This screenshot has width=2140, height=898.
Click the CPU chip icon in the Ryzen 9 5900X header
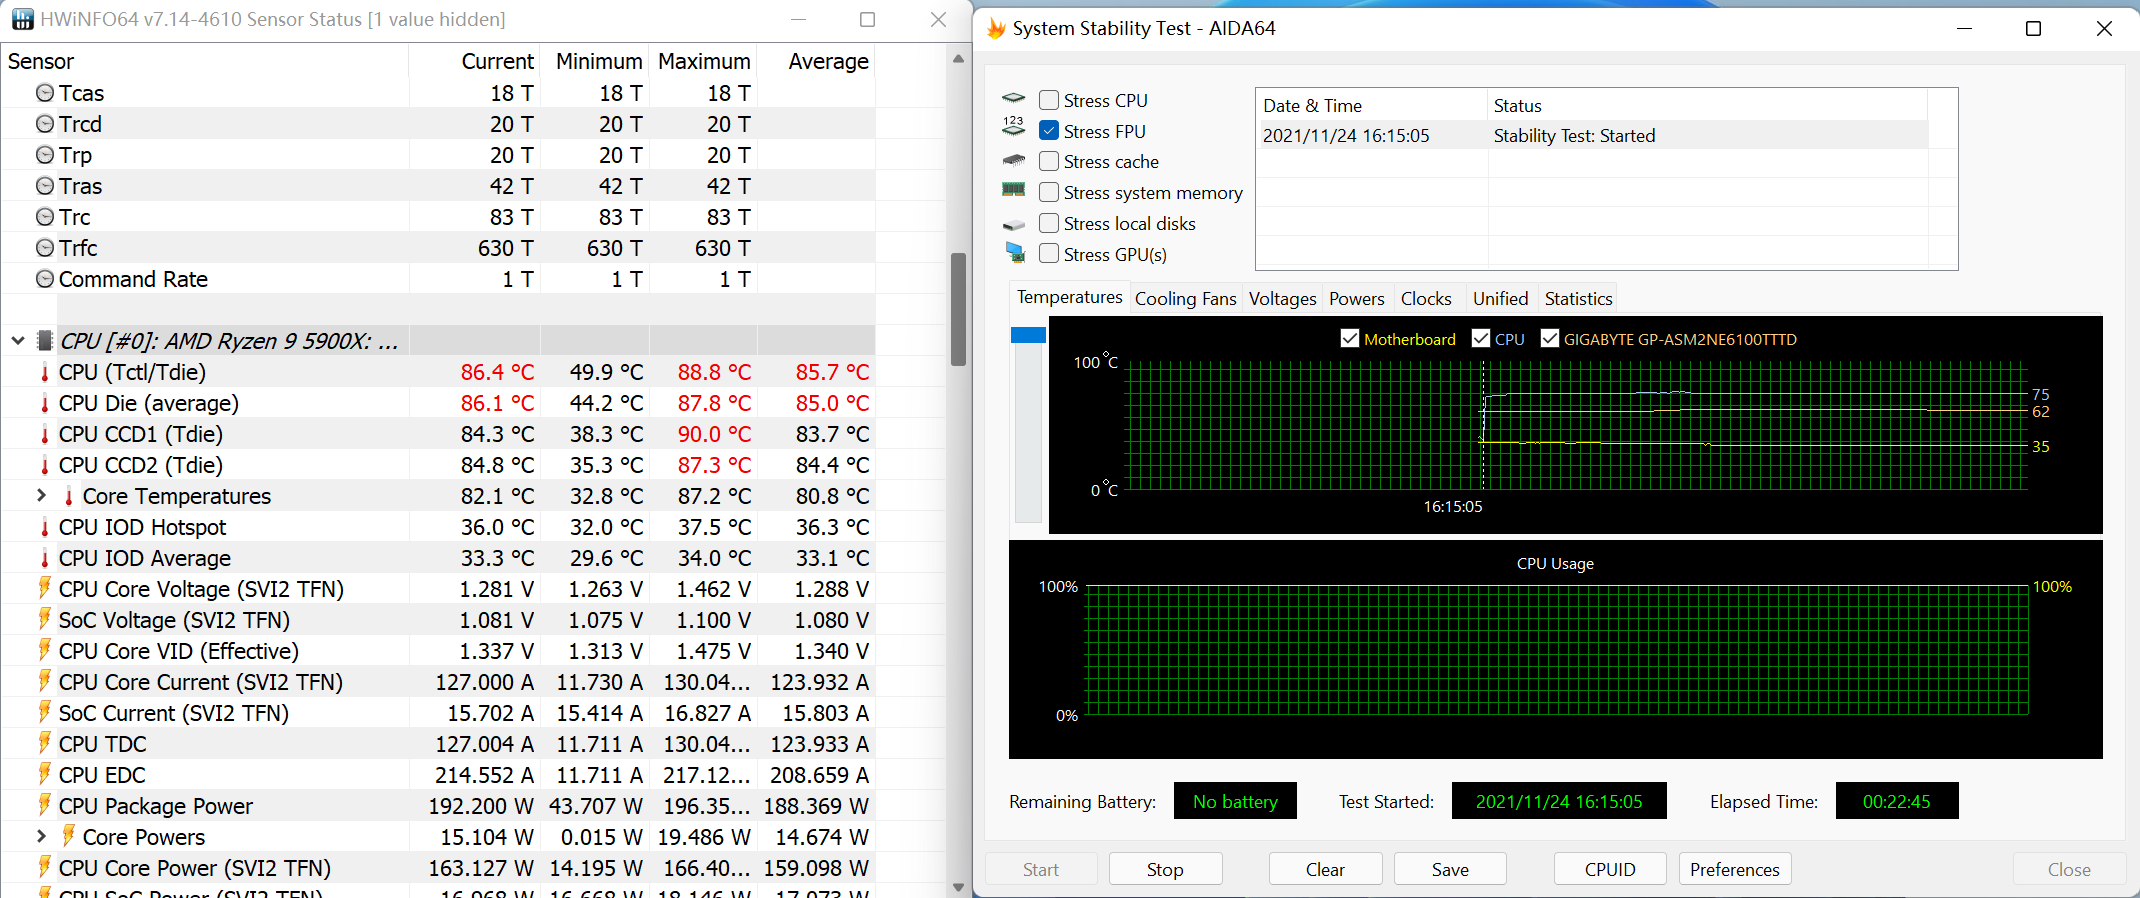pos(45,341)
